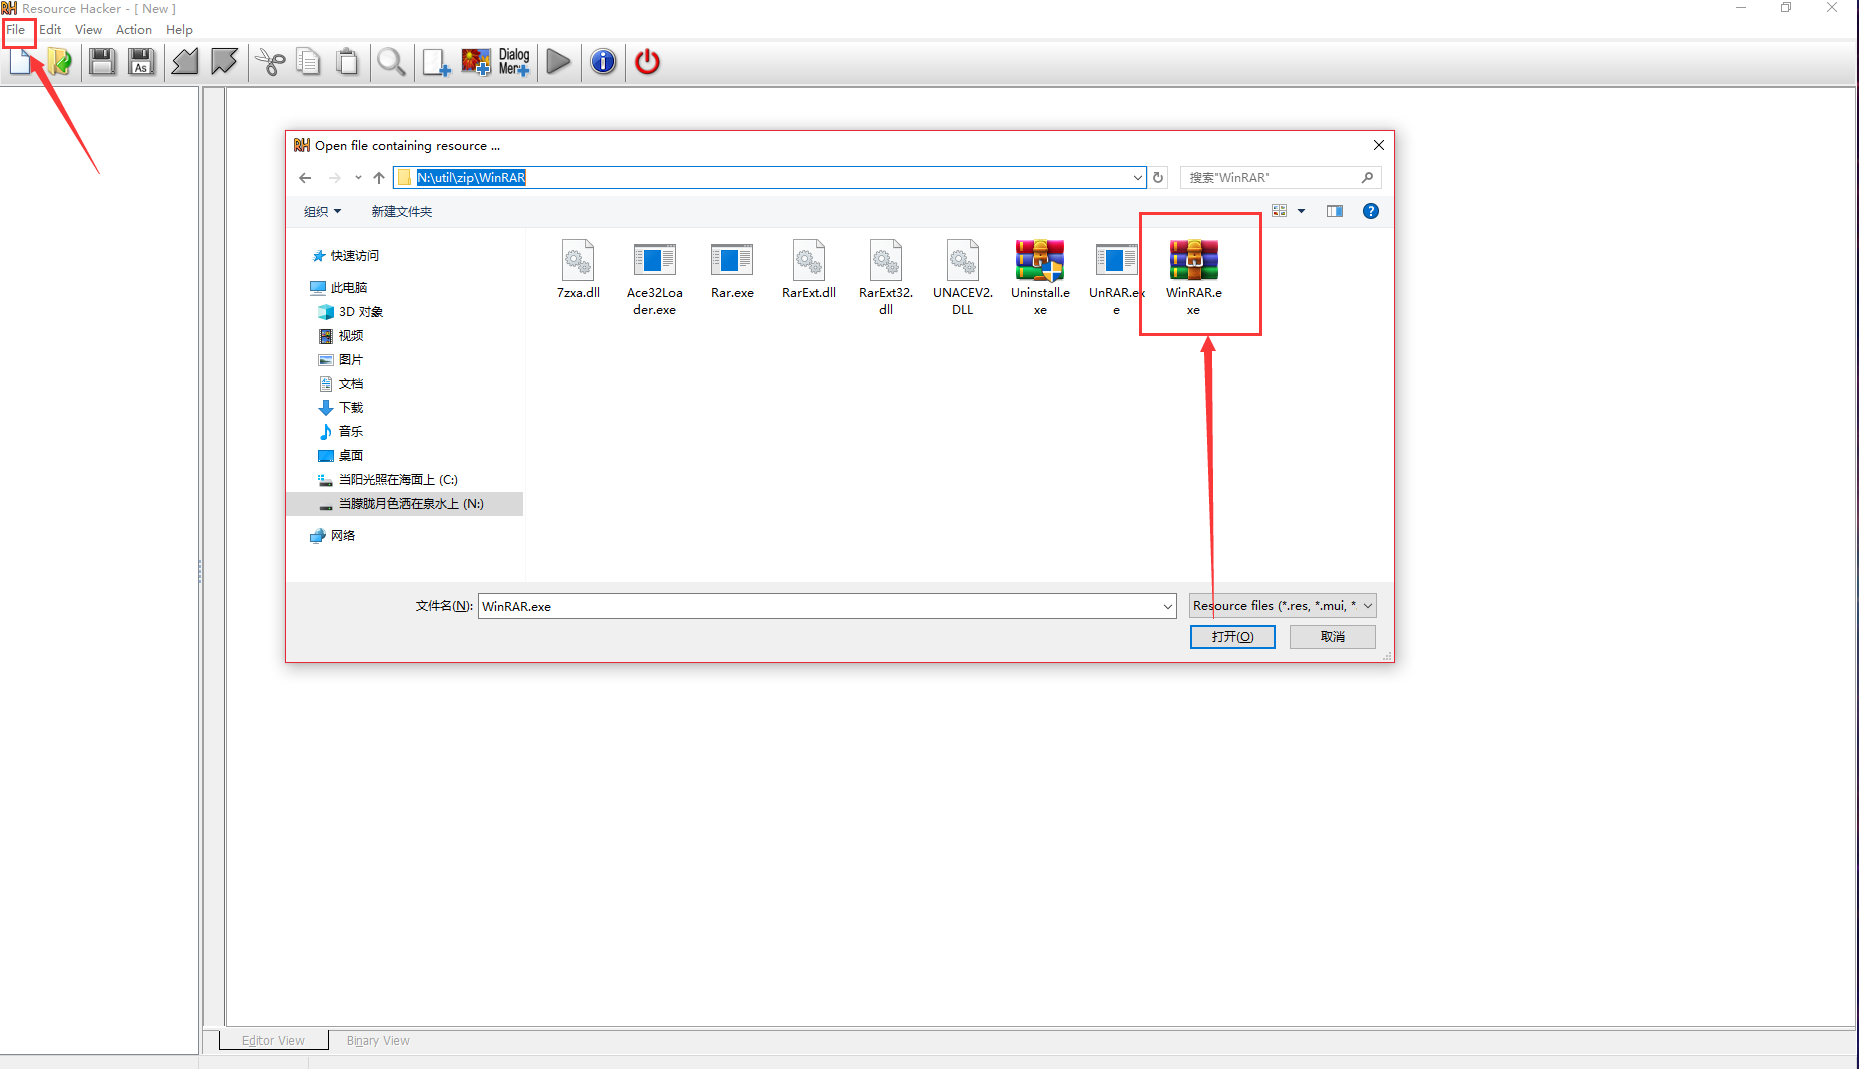Switch to the Editor View tab
The image size is (1859, 1069).
273,1040
